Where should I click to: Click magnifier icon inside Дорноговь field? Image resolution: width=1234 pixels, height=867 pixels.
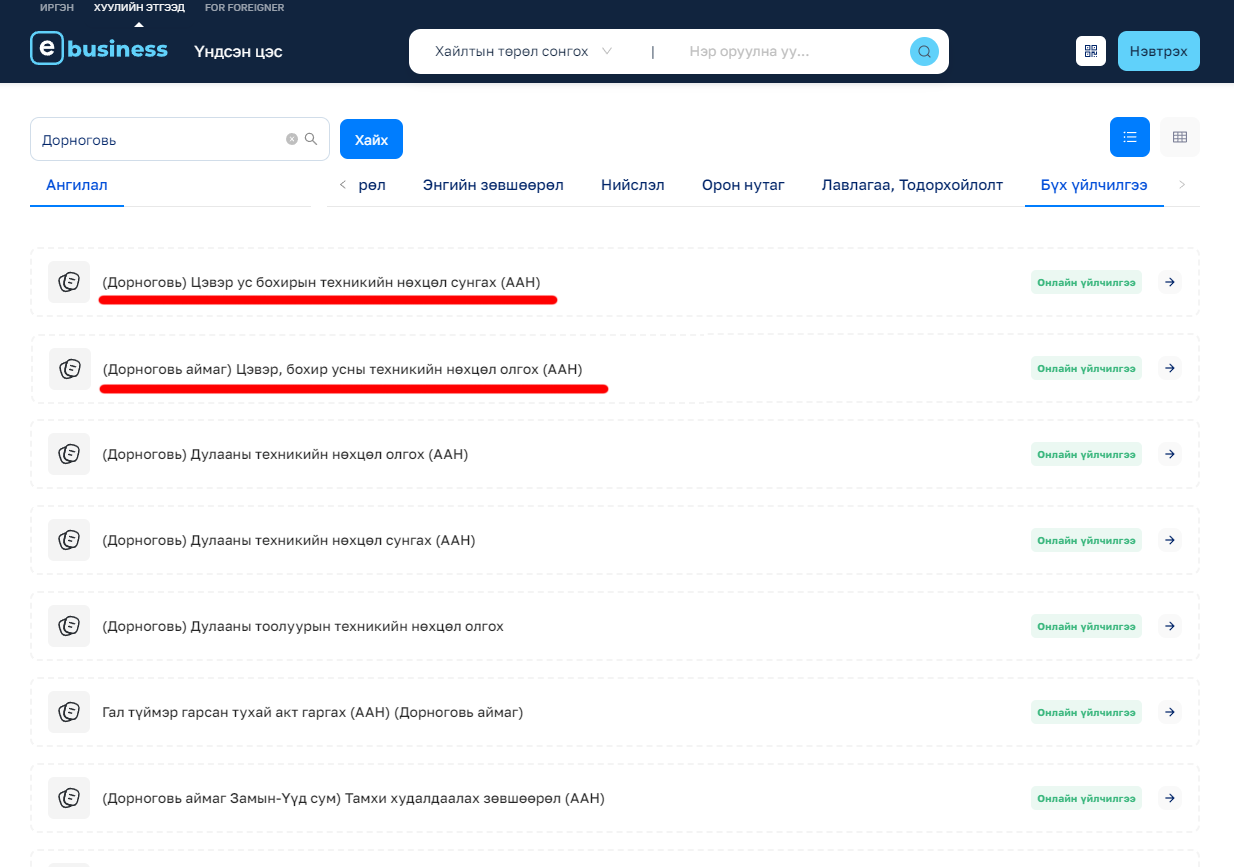coord(311,139)
